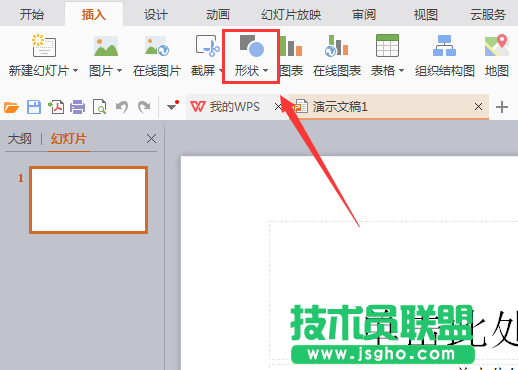Viewport: 518px width, 370px height.
Task: Expand the 新建幻灯片 dropdown arrow
Action: click(75, 71)
